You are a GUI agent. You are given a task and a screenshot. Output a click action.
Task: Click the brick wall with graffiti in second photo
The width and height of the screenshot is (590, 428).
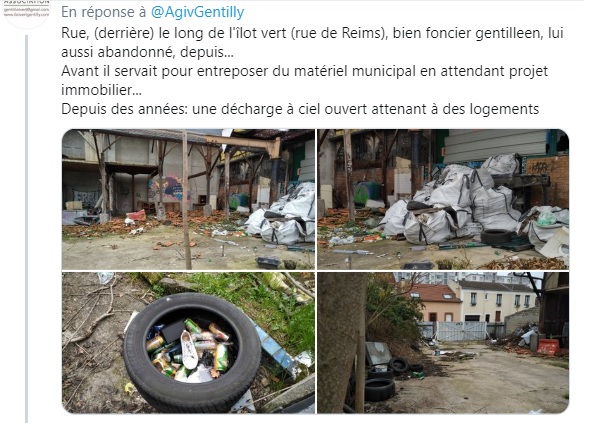pyautogui.click(x=547, y=182)
